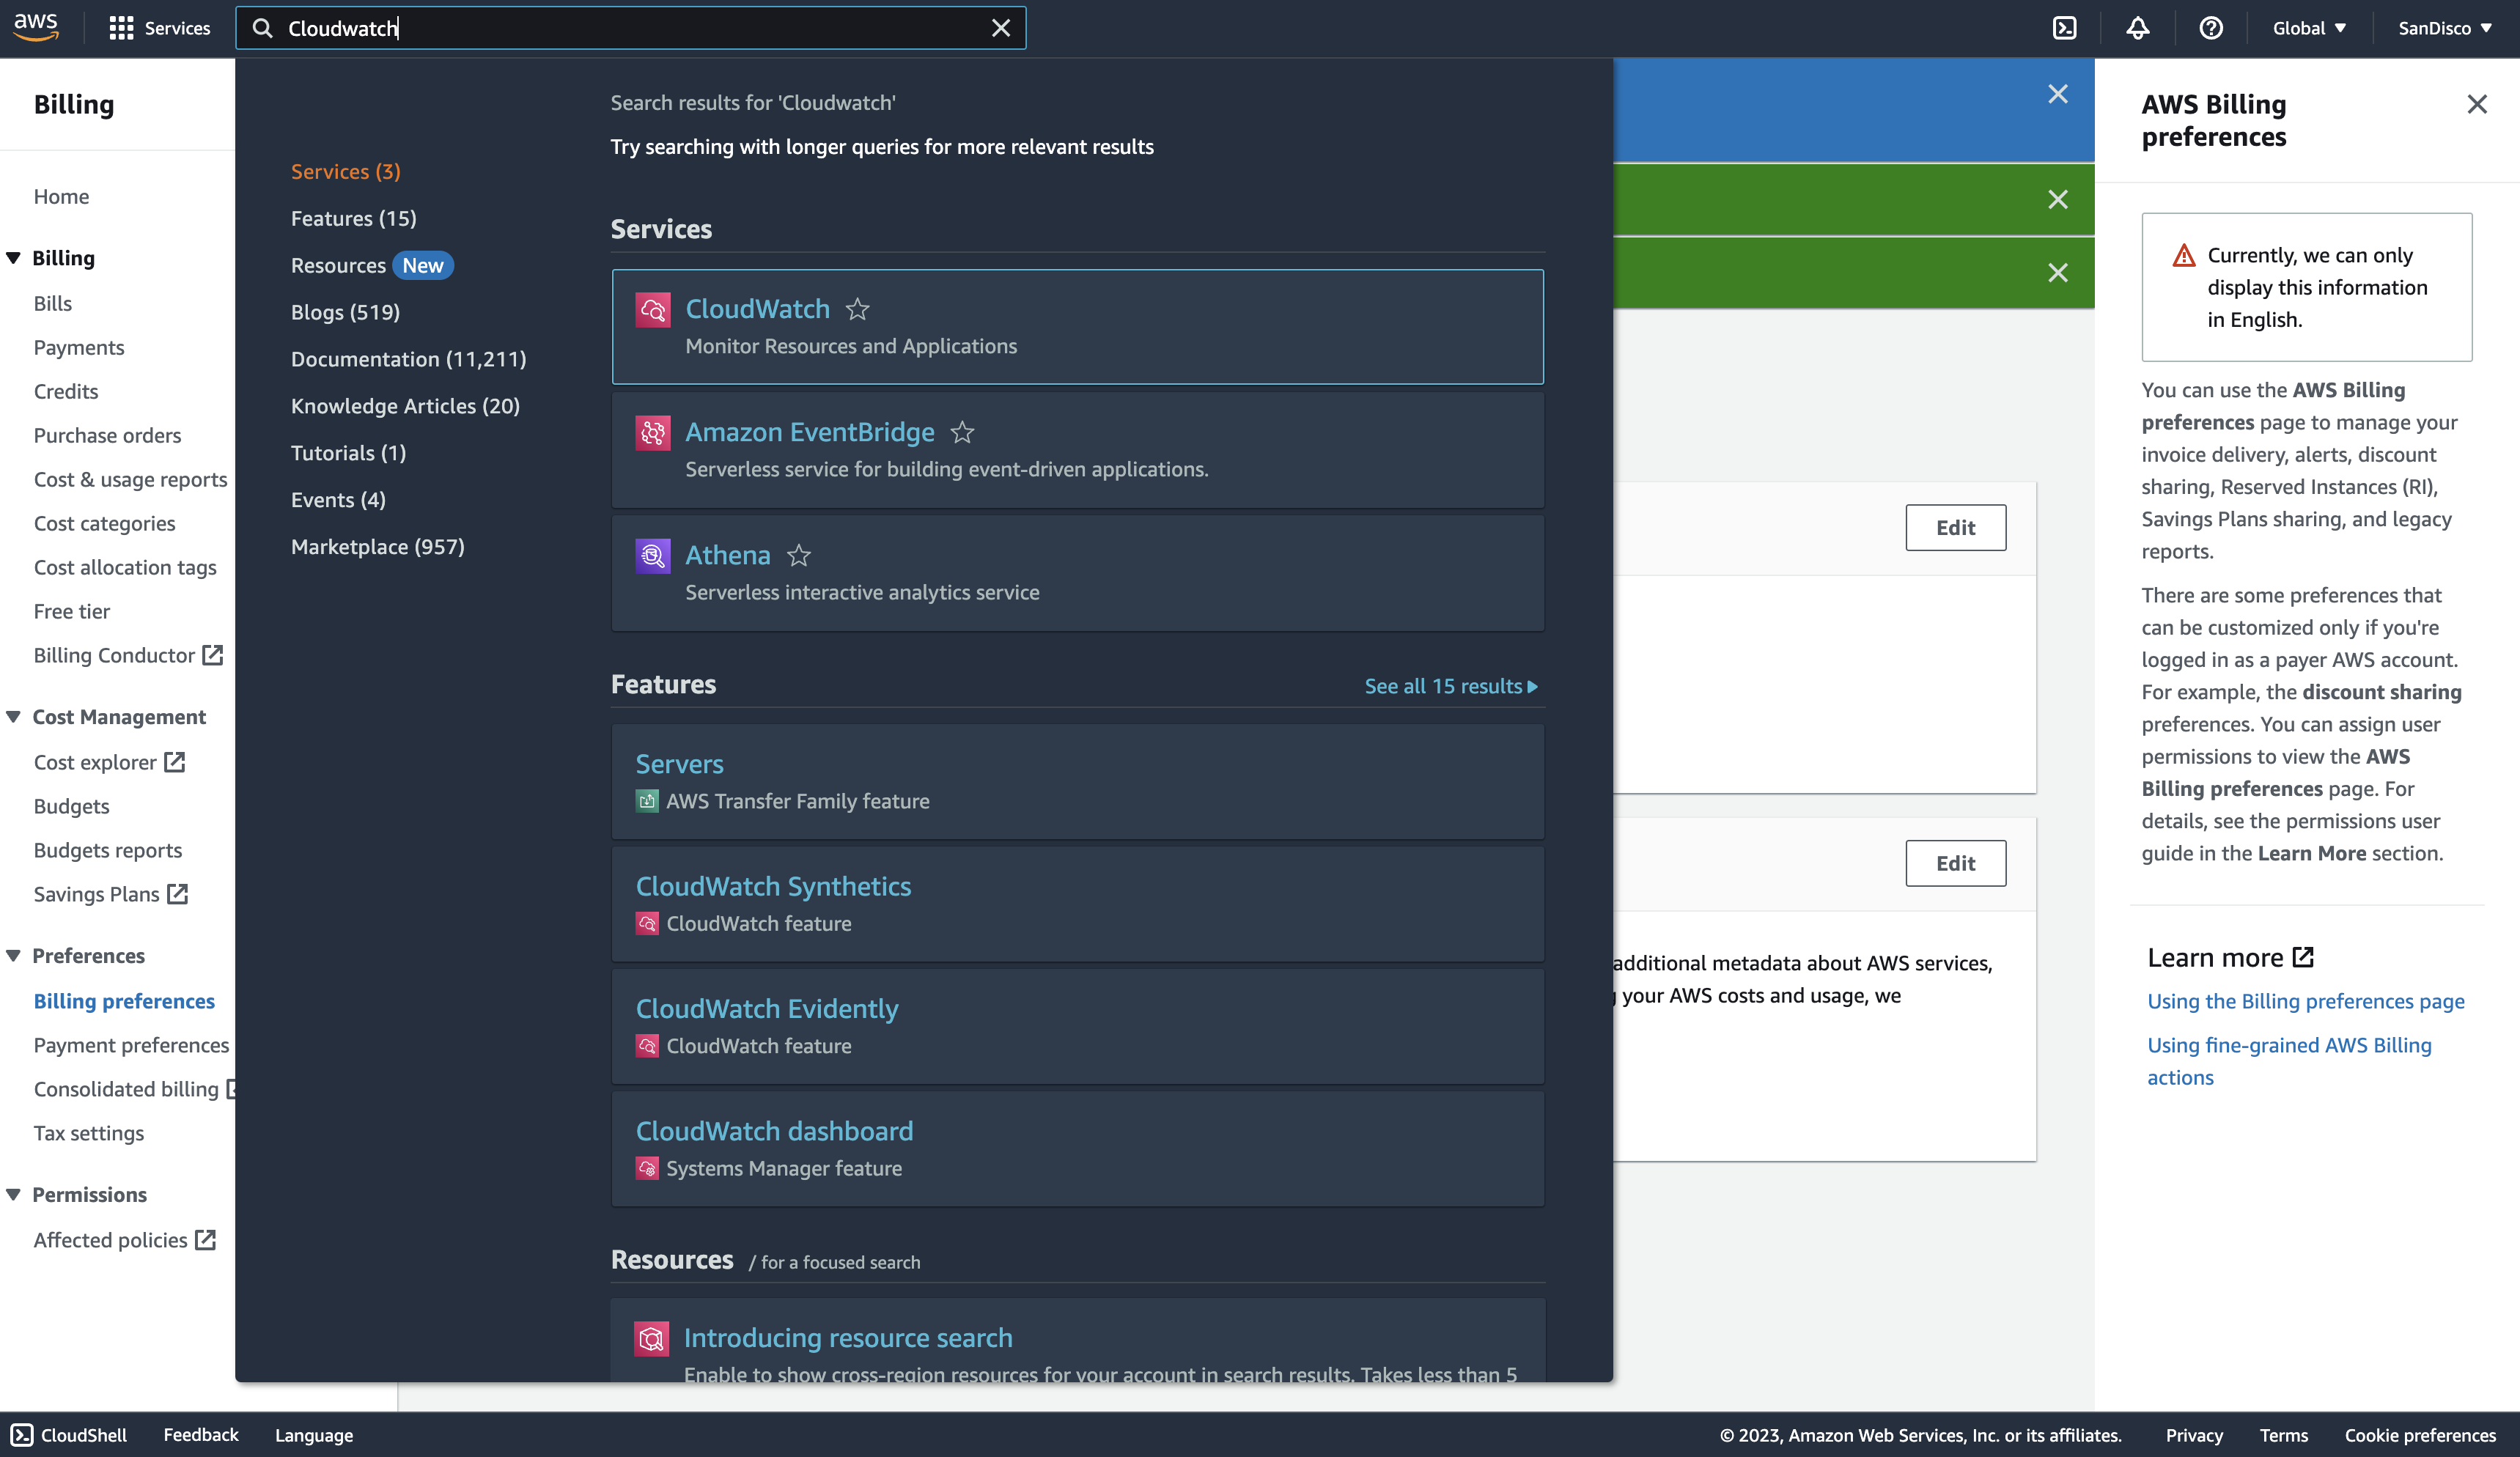Click the help question mark icon
Viewport: 2520px width, 1457px height.
point(2210,28)
